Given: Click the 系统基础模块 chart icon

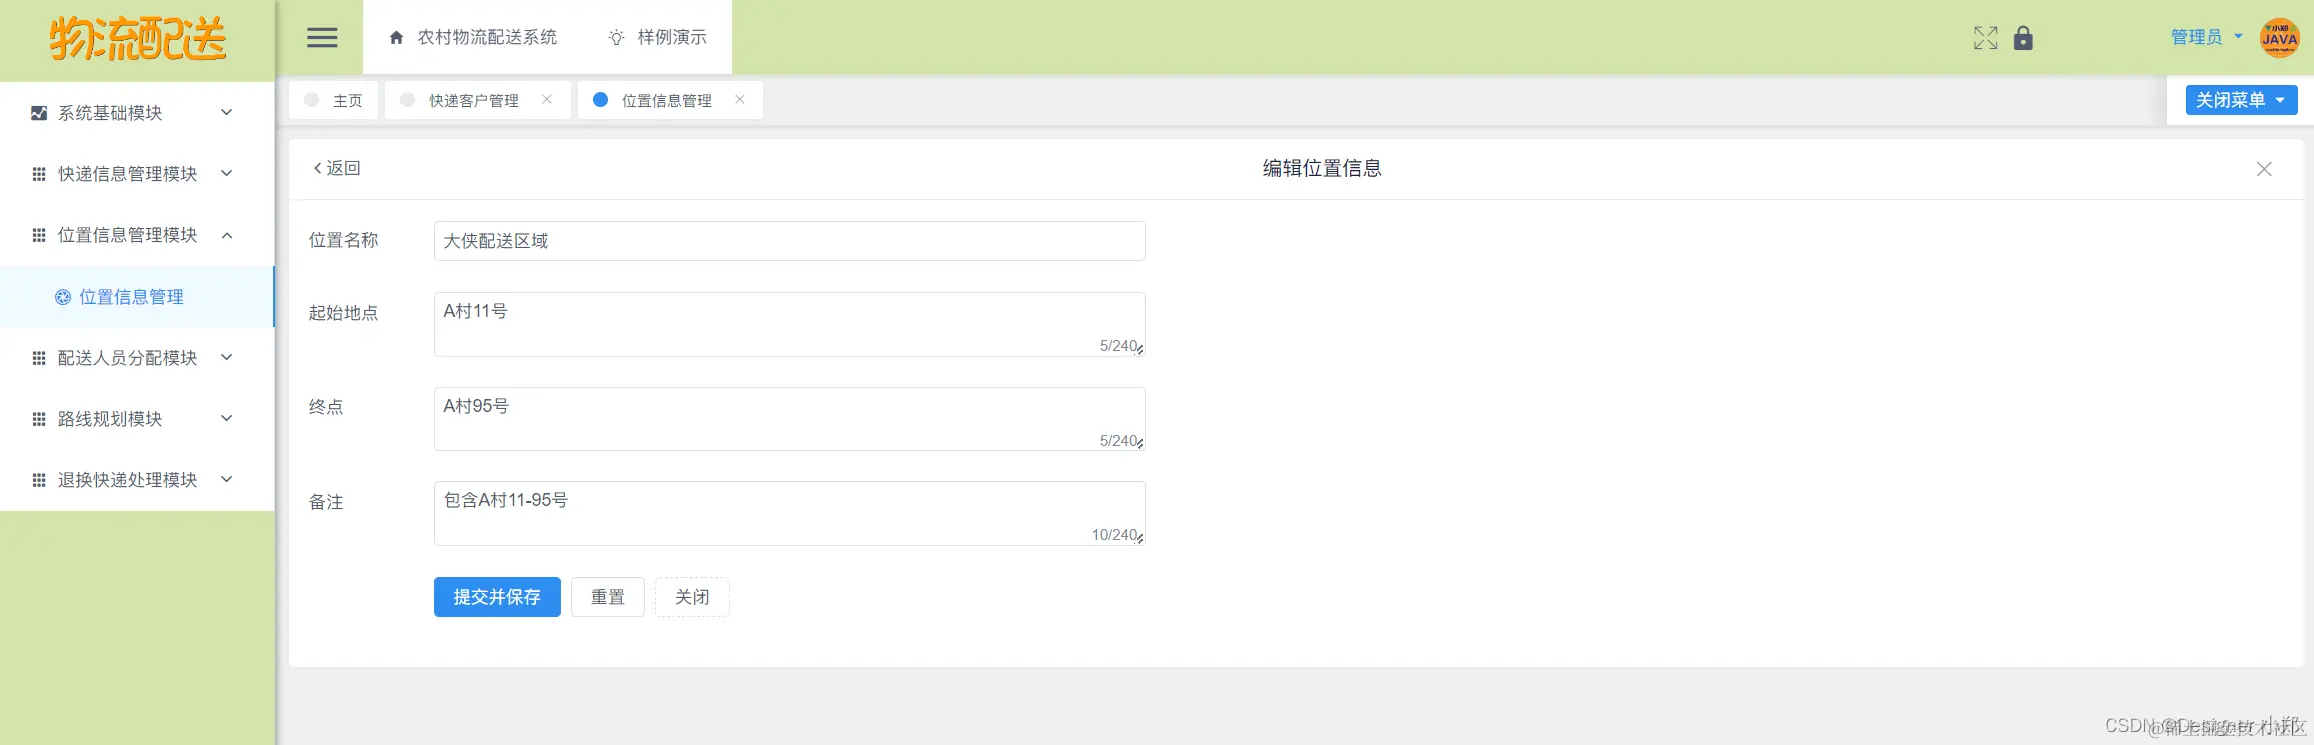Looking at the screenshot, I should pyautogui.click(x=39, y=113).
